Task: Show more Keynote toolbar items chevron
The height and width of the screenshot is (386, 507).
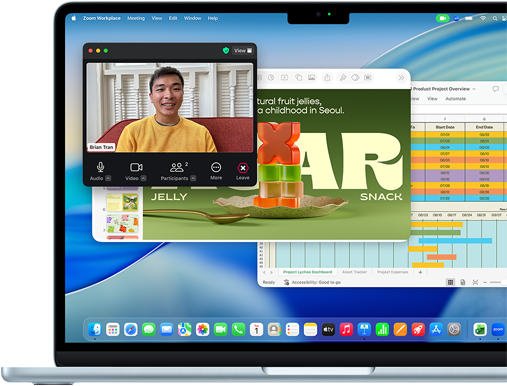Action: pos(401,78)
